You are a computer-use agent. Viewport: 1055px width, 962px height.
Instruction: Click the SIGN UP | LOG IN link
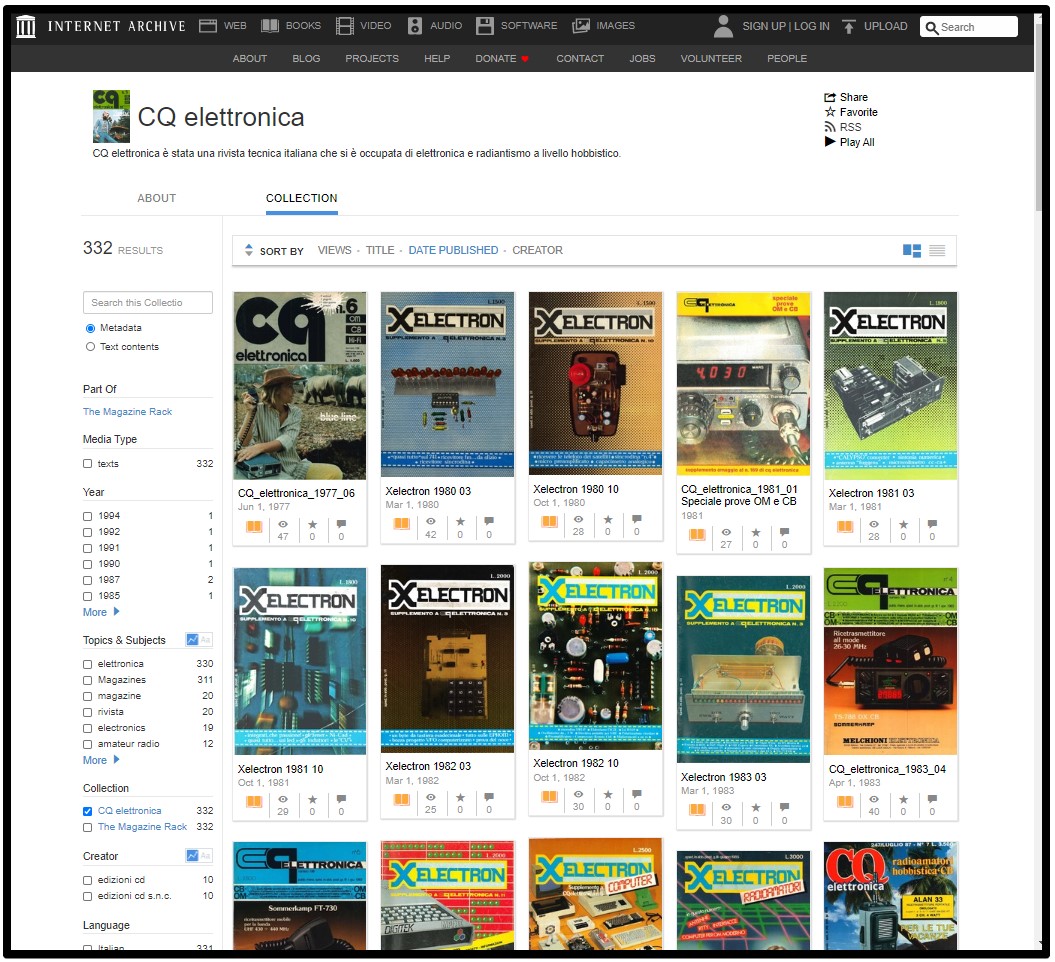pos(786,26)
